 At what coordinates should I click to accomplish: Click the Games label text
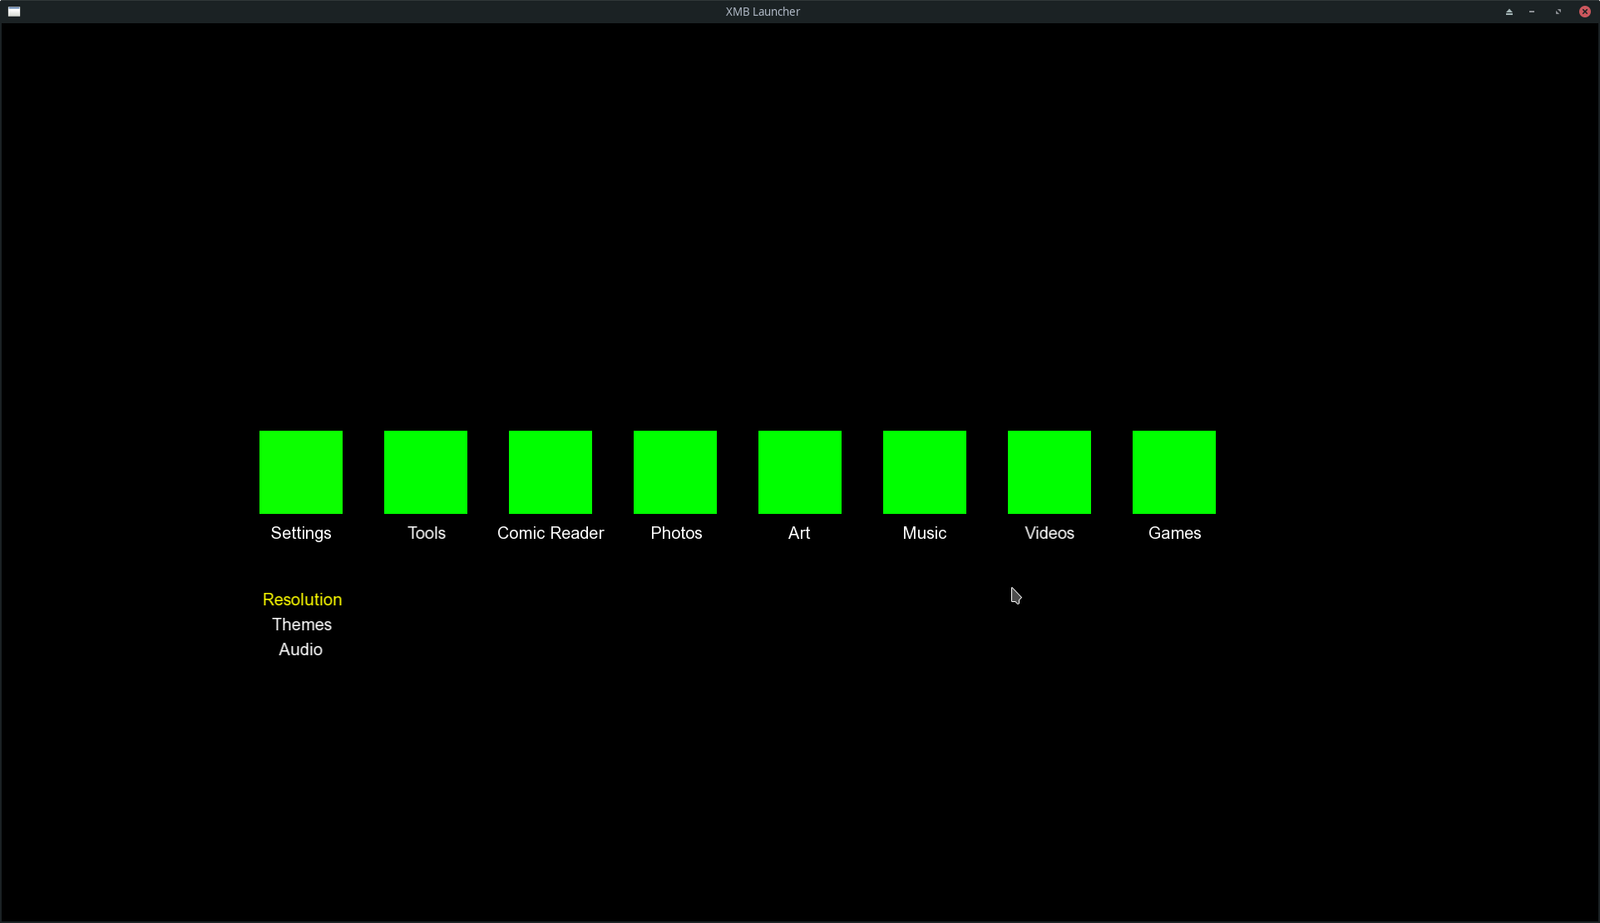pyautogui.click(x=1175, y=533)
